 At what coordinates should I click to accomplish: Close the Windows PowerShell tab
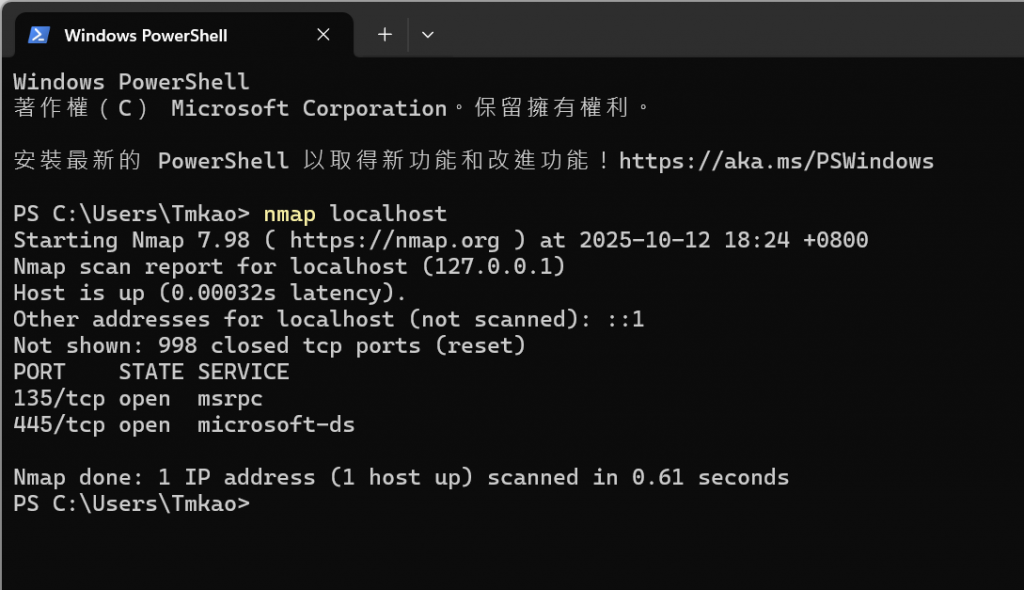(323, 35)
